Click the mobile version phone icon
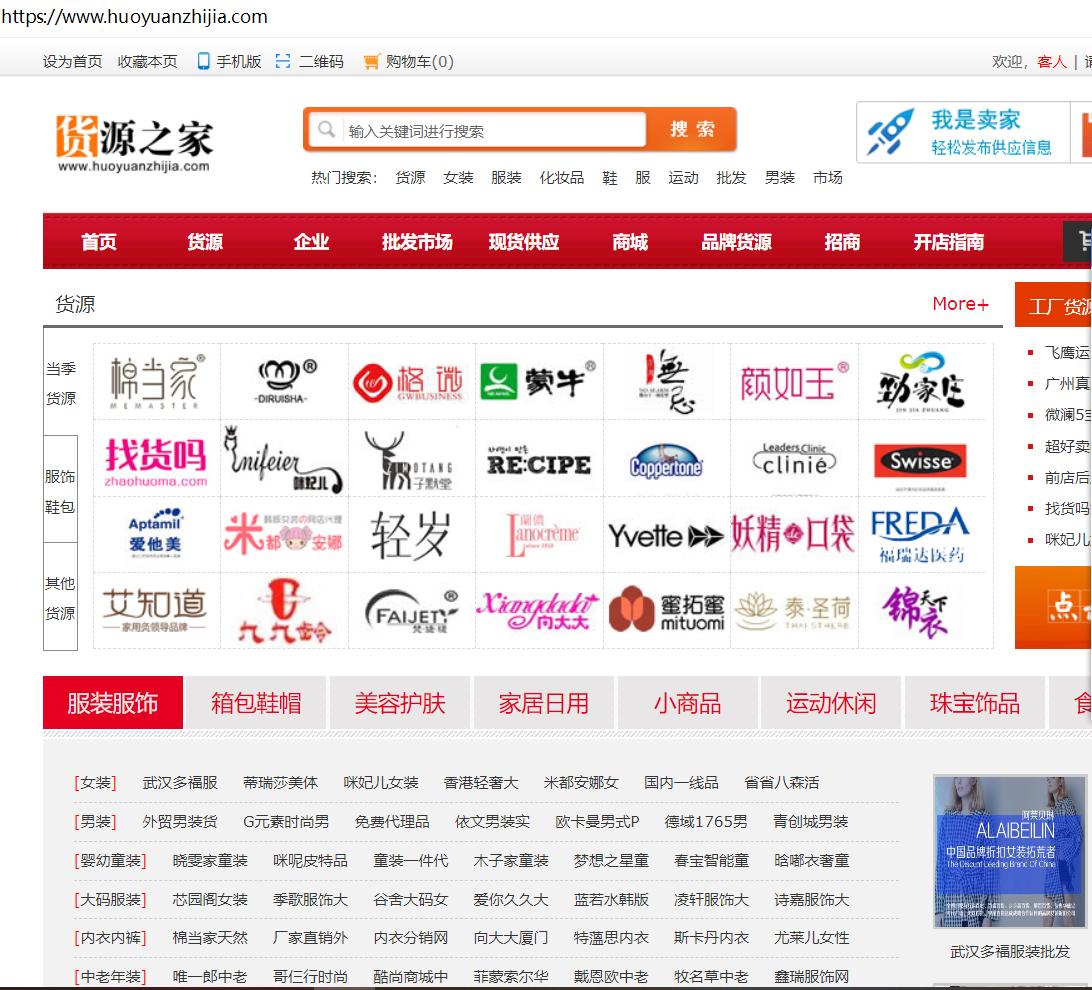 [x=203, y=61]
